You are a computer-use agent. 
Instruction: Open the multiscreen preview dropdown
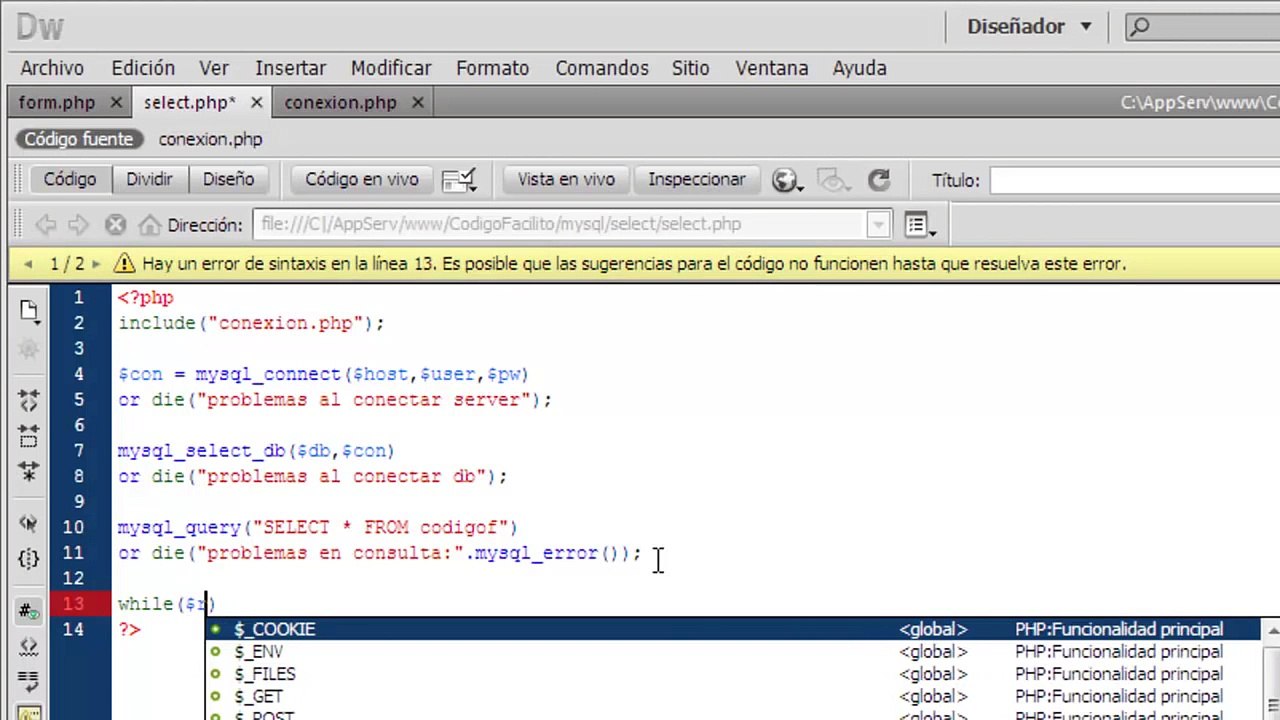459,180
